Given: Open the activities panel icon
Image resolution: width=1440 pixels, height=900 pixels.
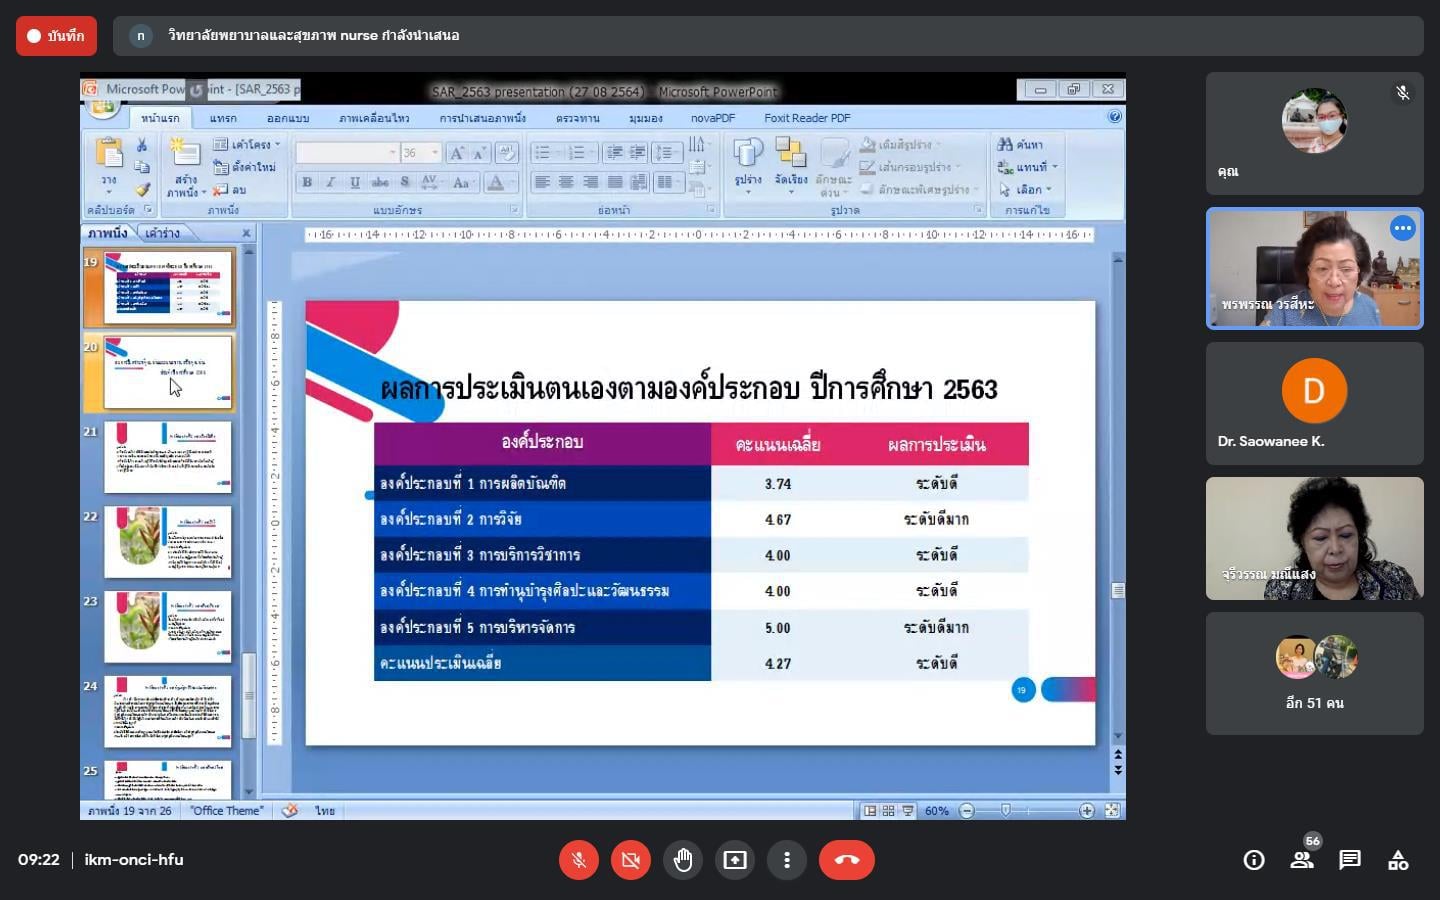Looking at the screenshot, I should click(x=1398, y=860).
